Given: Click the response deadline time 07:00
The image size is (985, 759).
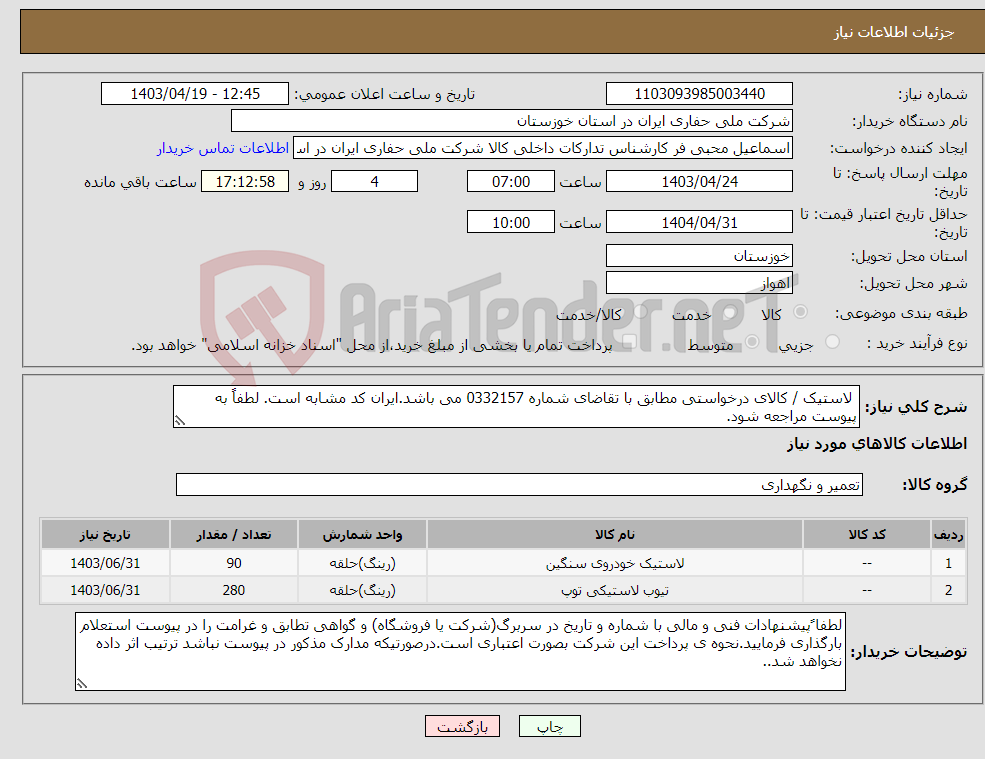Looking at the screenshot, I should [511, 182].
